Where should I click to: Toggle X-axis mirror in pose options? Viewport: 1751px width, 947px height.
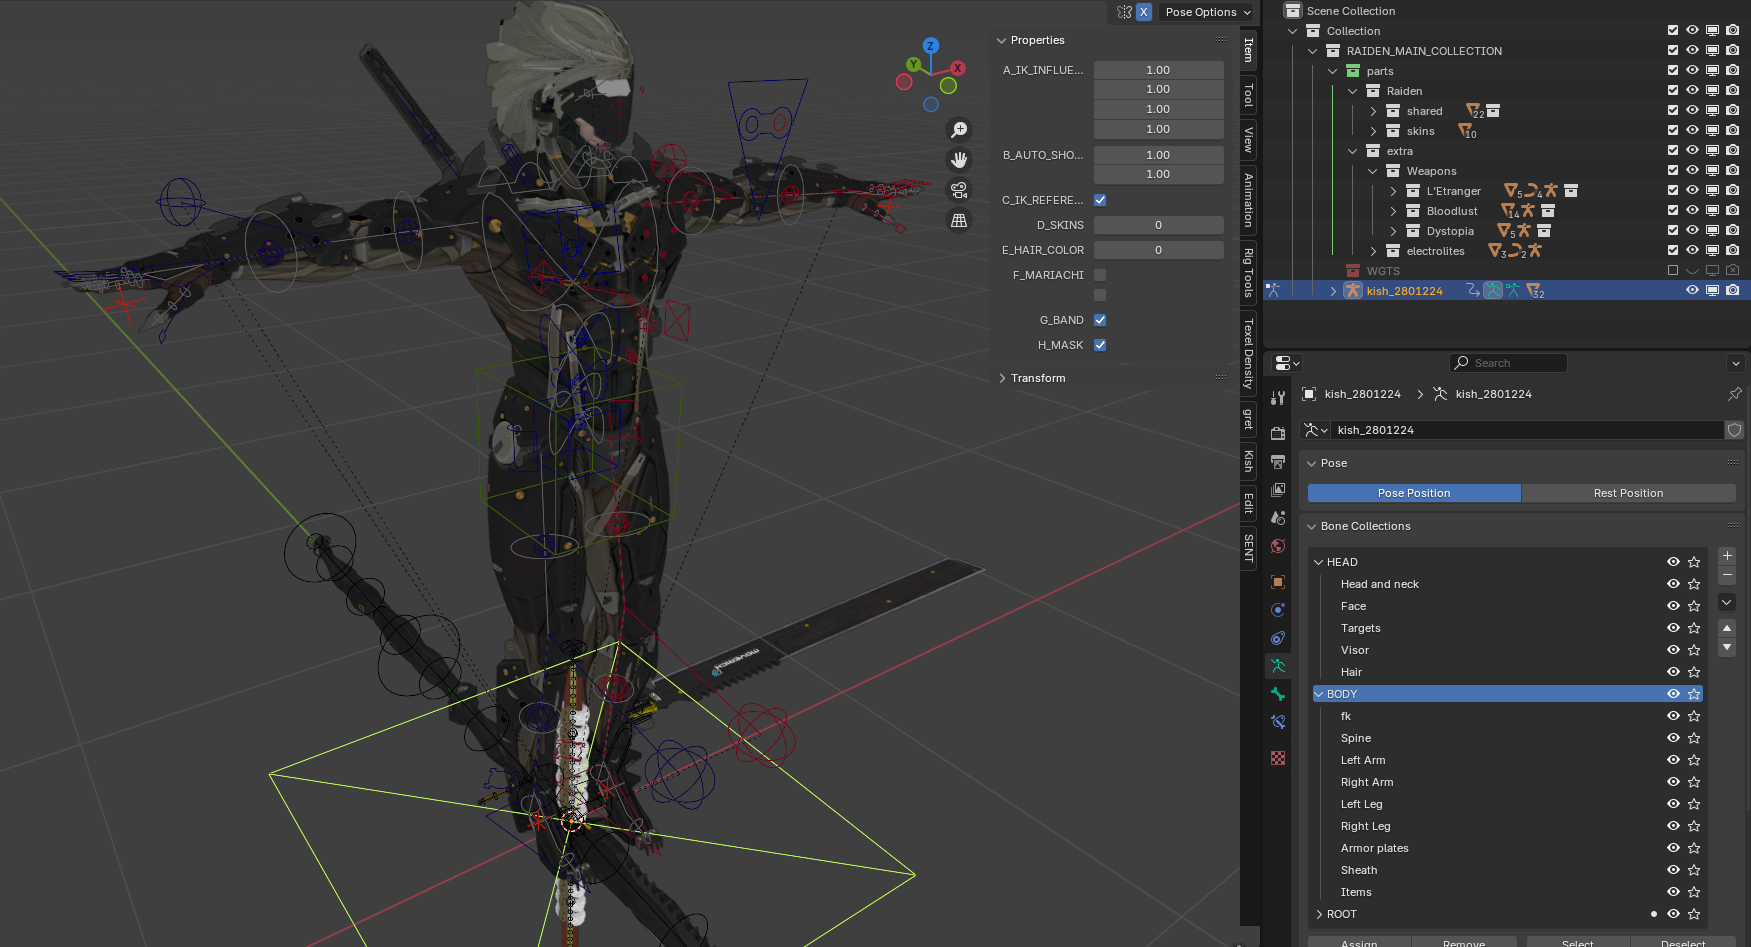1144,12
